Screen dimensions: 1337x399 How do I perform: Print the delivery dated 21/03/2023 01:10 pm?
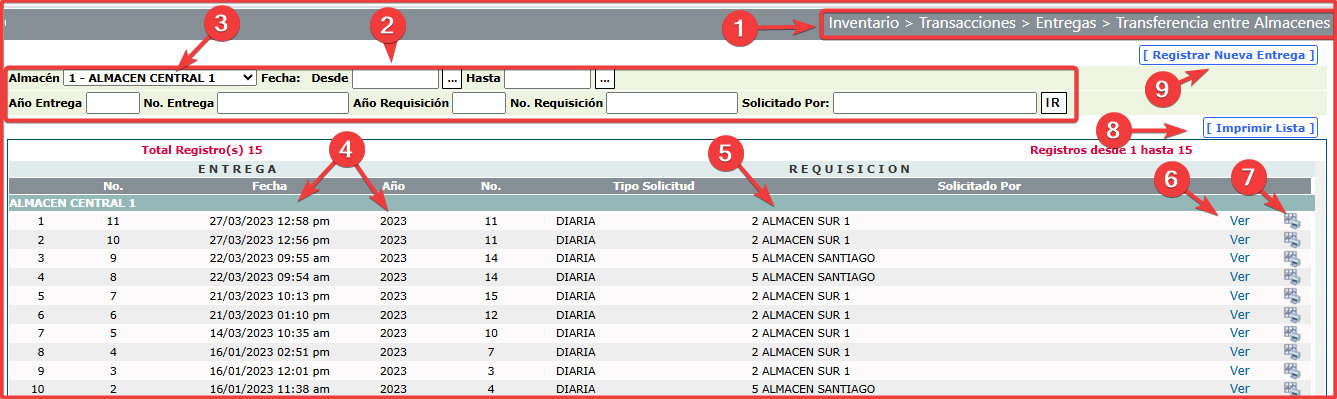[x=1291, y=315]
